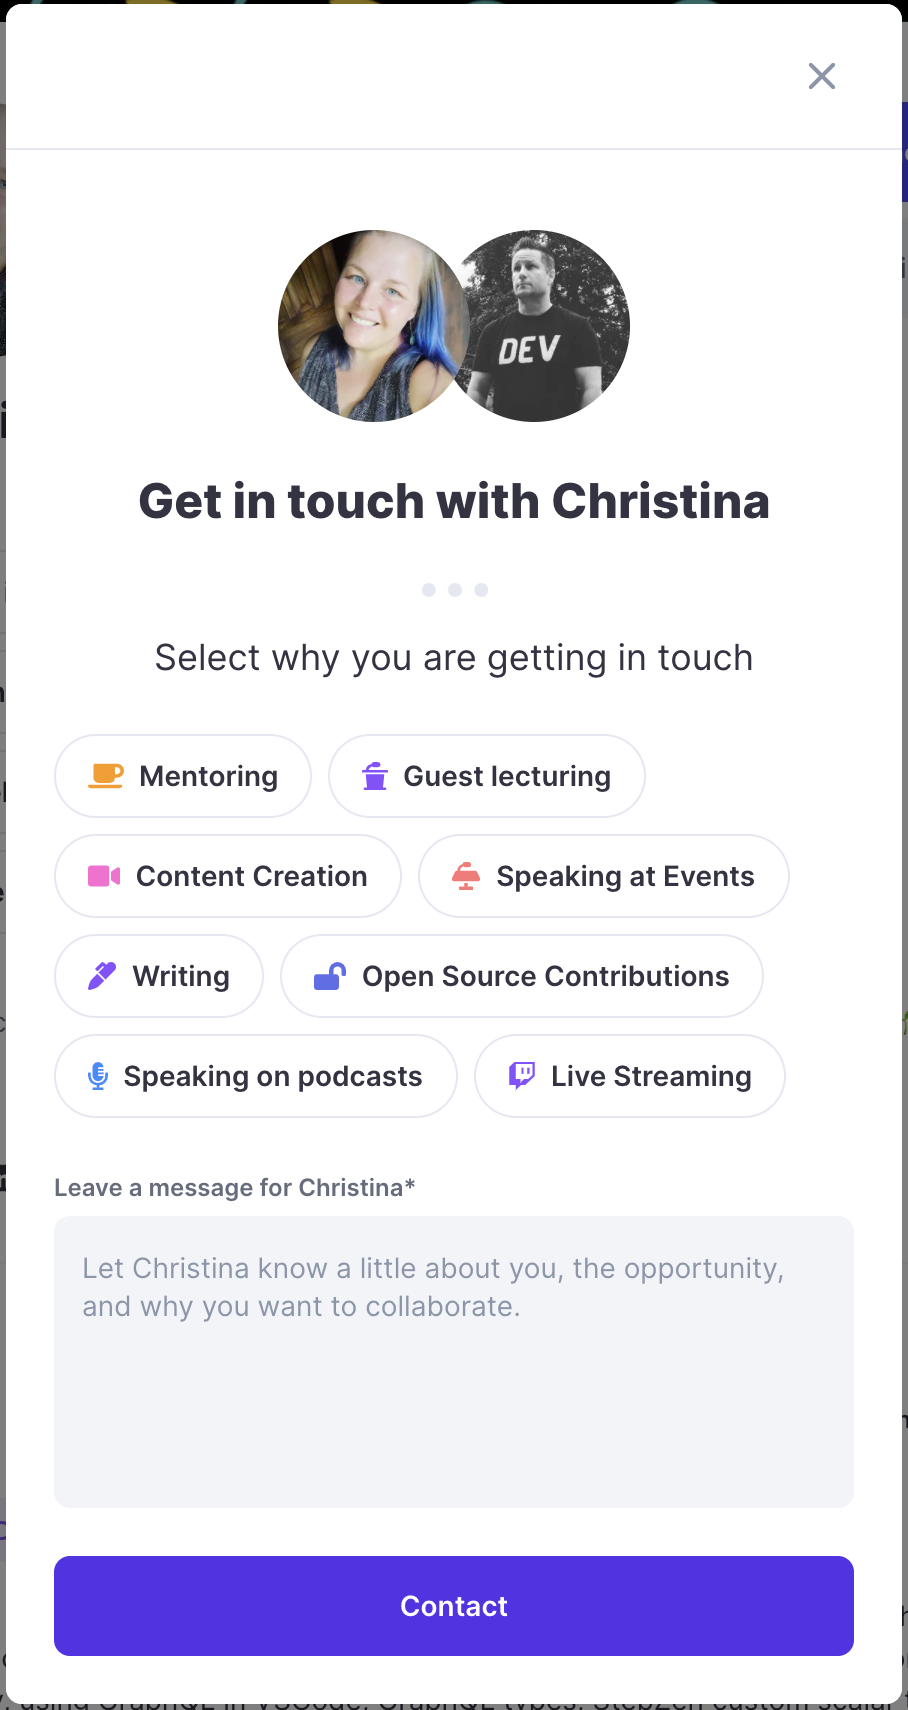The image size is (908, 1710).
Task: Click the third carousel dot
Action: 480,590
